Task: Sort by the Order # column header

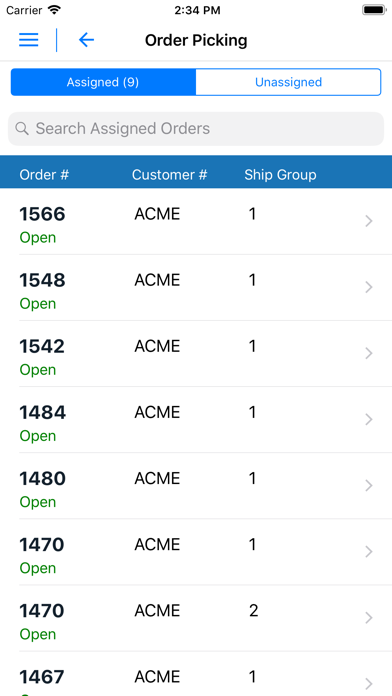Action: point(44,174)
